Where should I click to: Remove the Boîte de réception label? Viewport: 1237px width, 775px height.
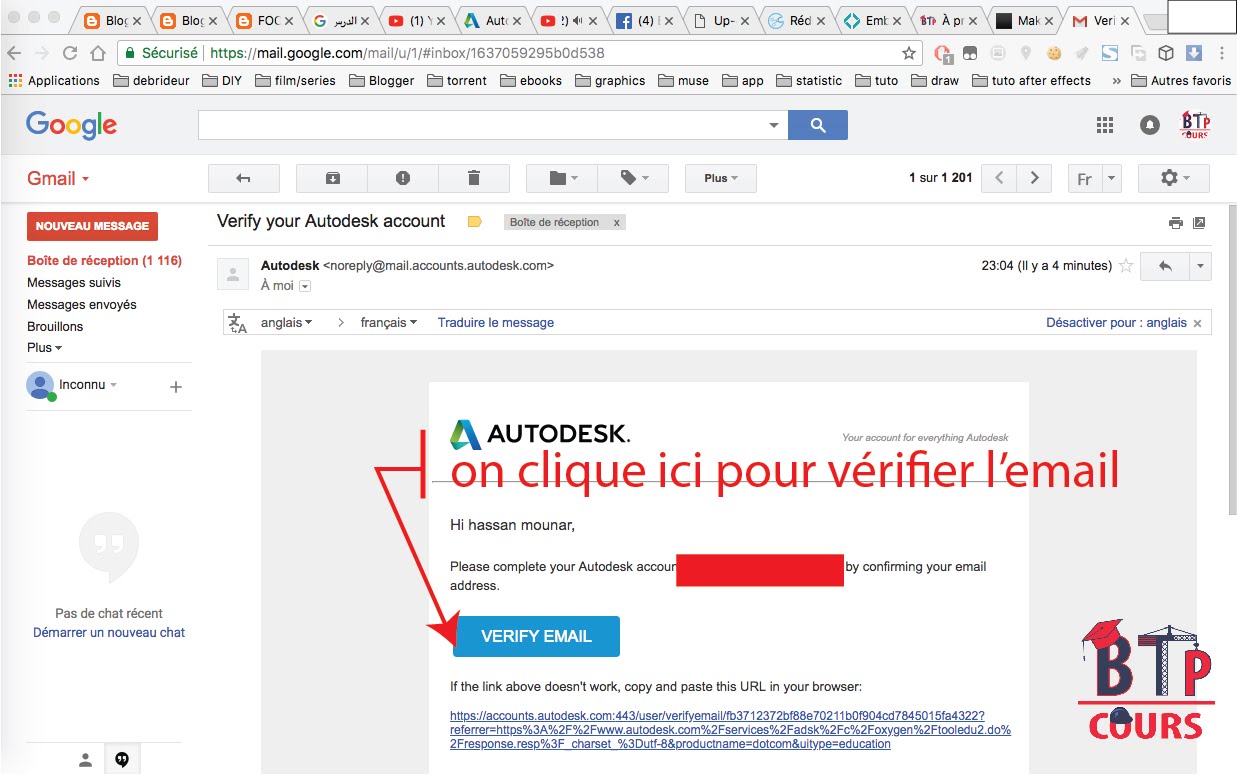pyautogui.click(x=616, y=223)
